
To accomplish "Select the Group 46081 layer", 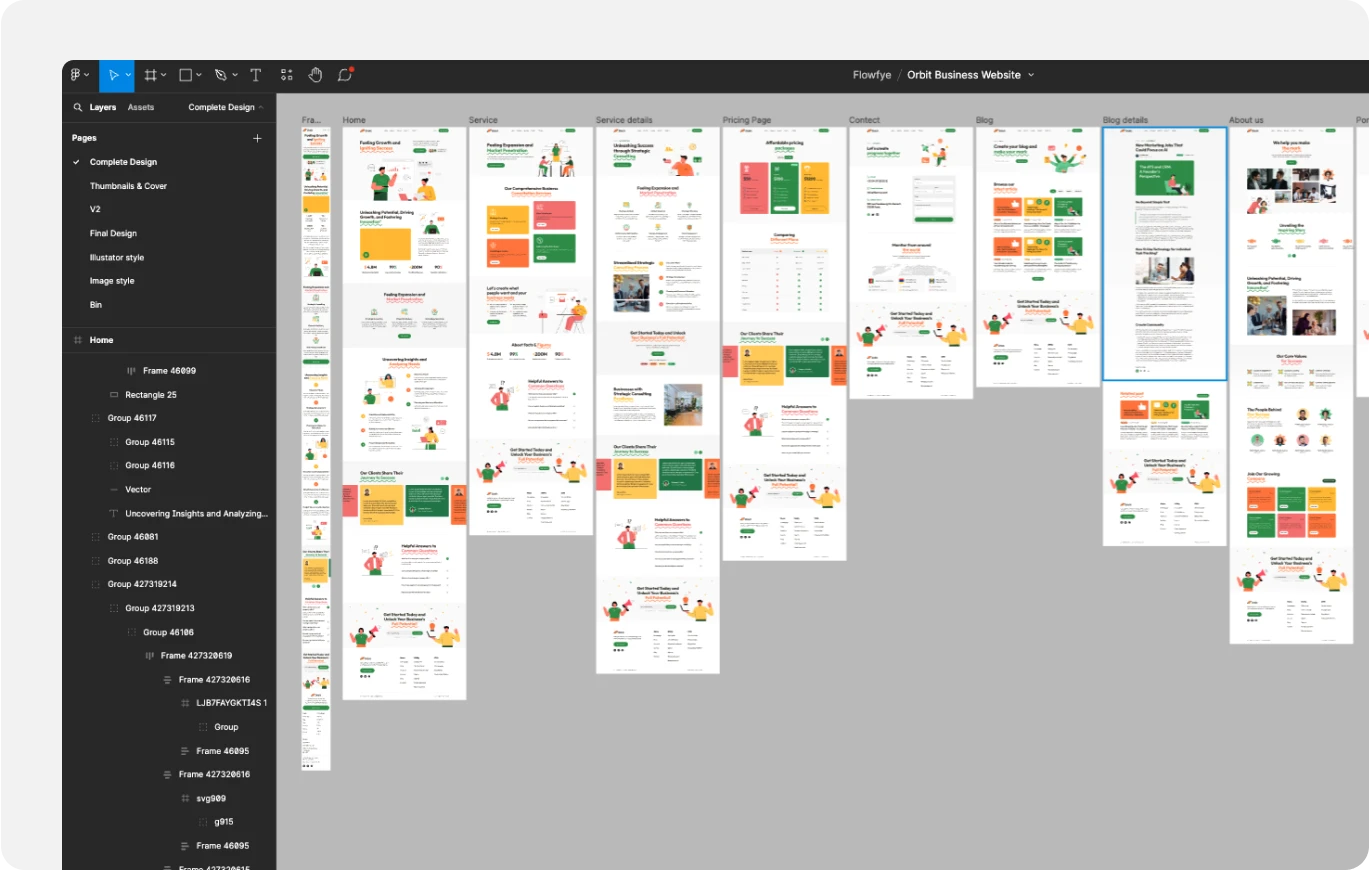I will pyautogui.click(x=133, y=537).
